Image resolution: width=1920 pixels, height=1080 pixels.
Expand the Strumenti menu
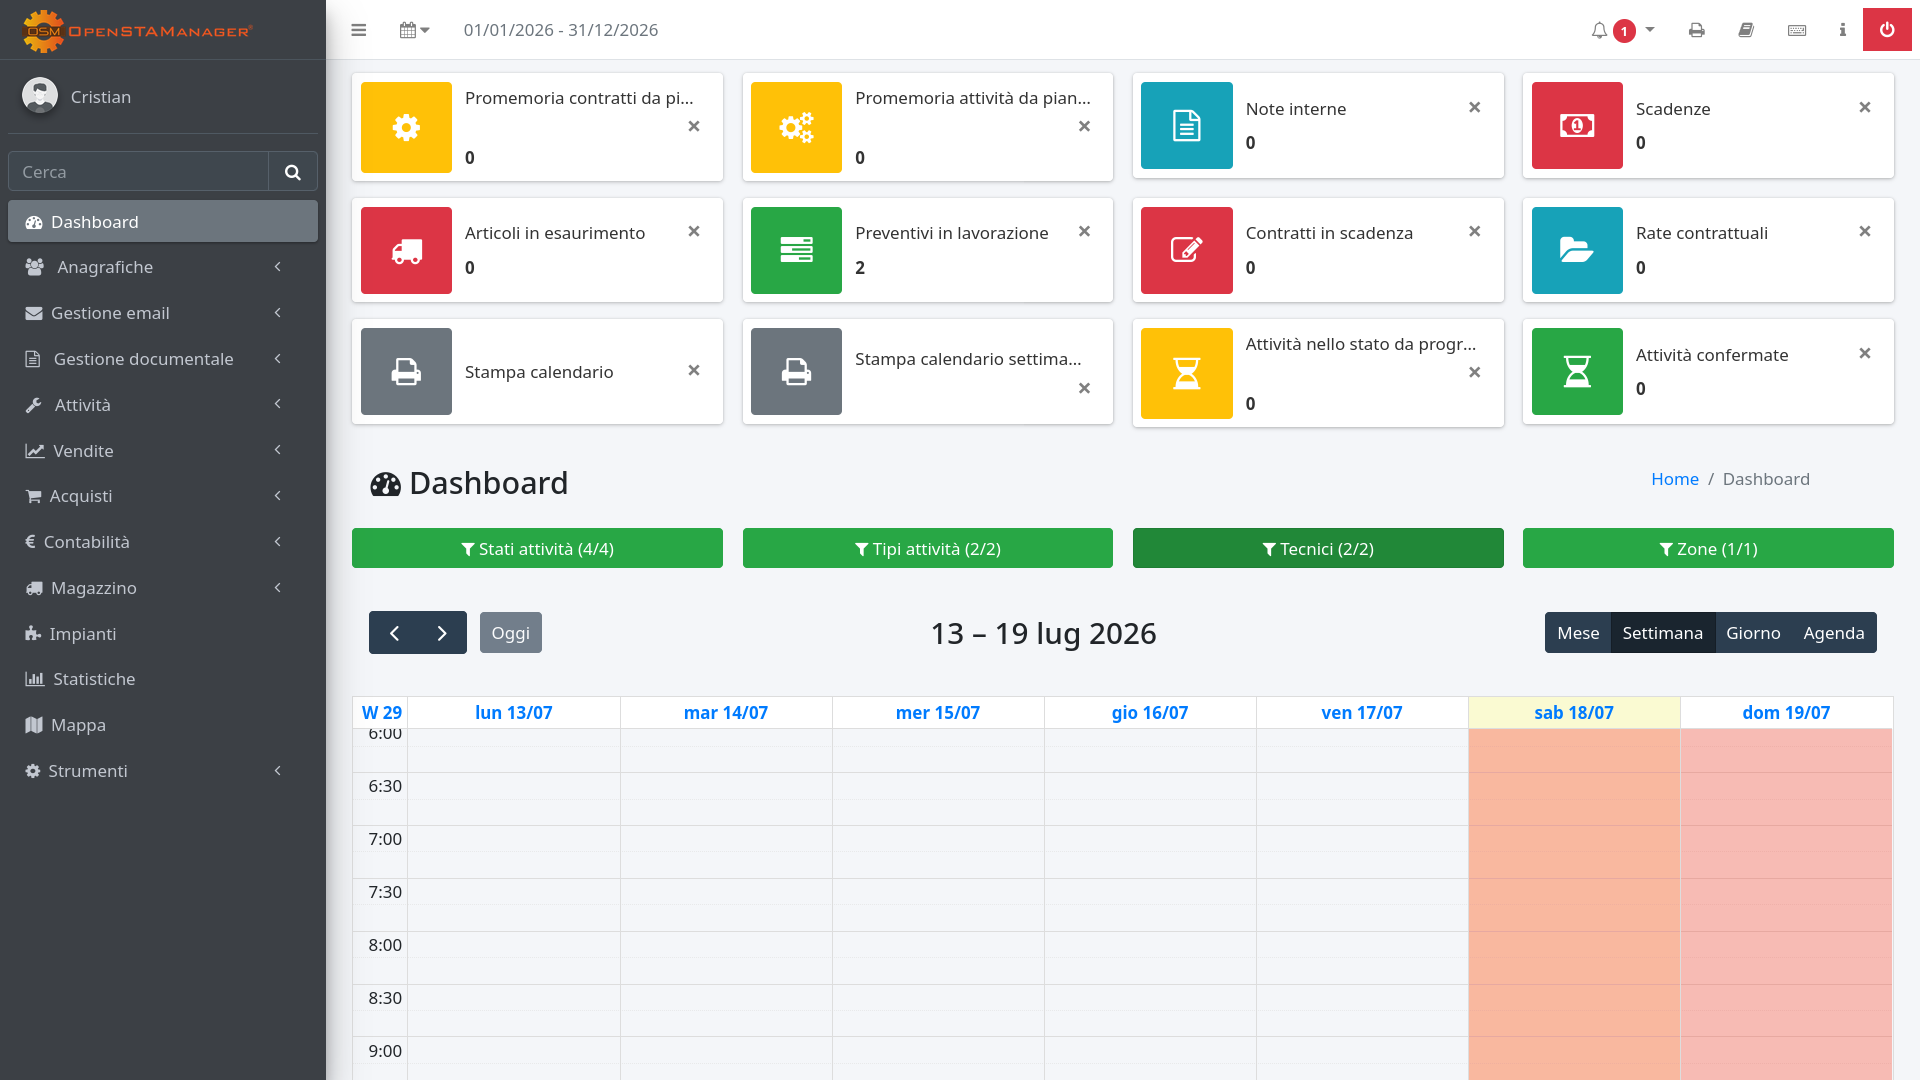163,771
